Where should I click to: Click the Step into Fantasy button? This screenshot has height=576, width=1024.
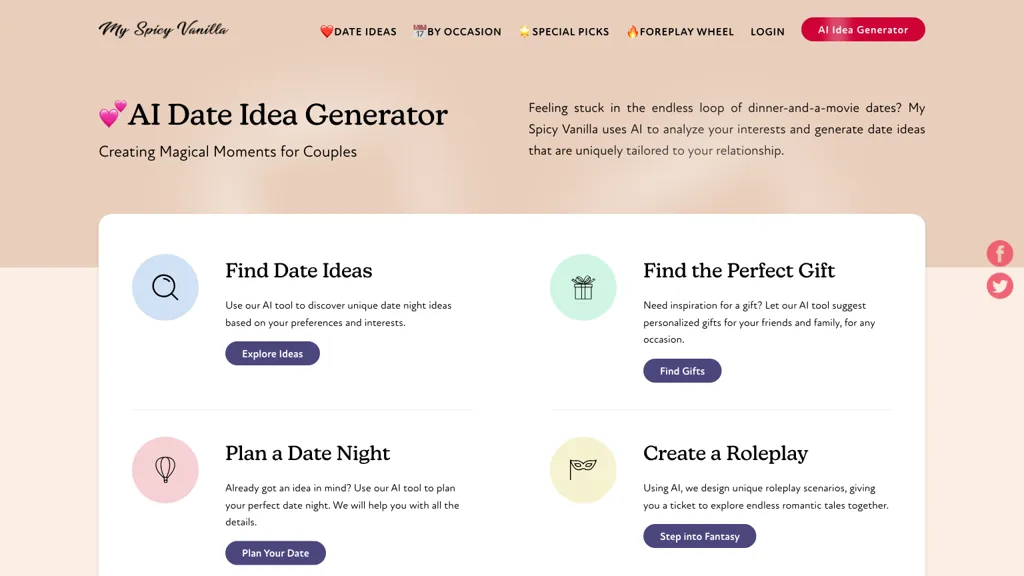(699, 536)
